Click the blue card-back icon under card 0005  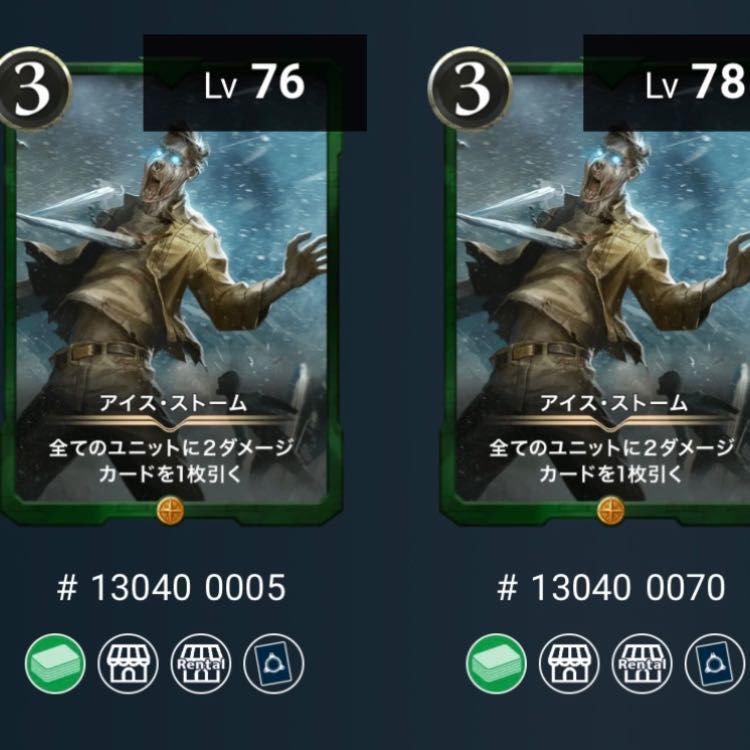coord(274,663)
